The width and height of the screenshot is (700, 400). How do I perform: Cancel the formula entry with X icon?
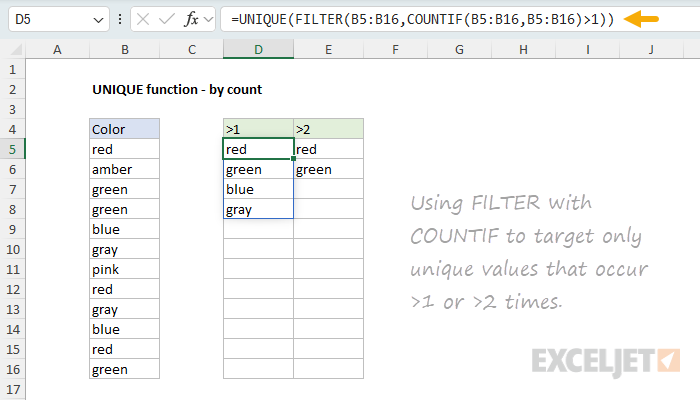pos(143,19)
